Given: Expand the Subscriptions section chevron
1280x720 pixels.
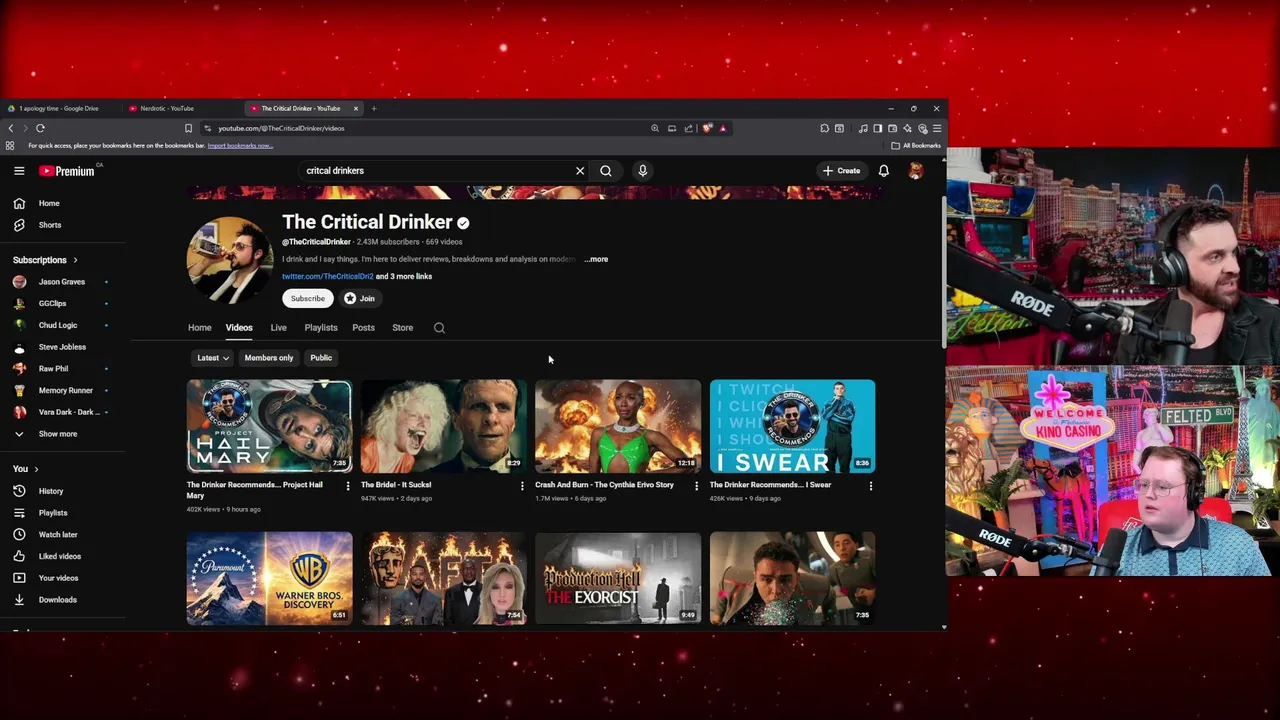Looking at the screenshot, I should click(x=75, y=260).
